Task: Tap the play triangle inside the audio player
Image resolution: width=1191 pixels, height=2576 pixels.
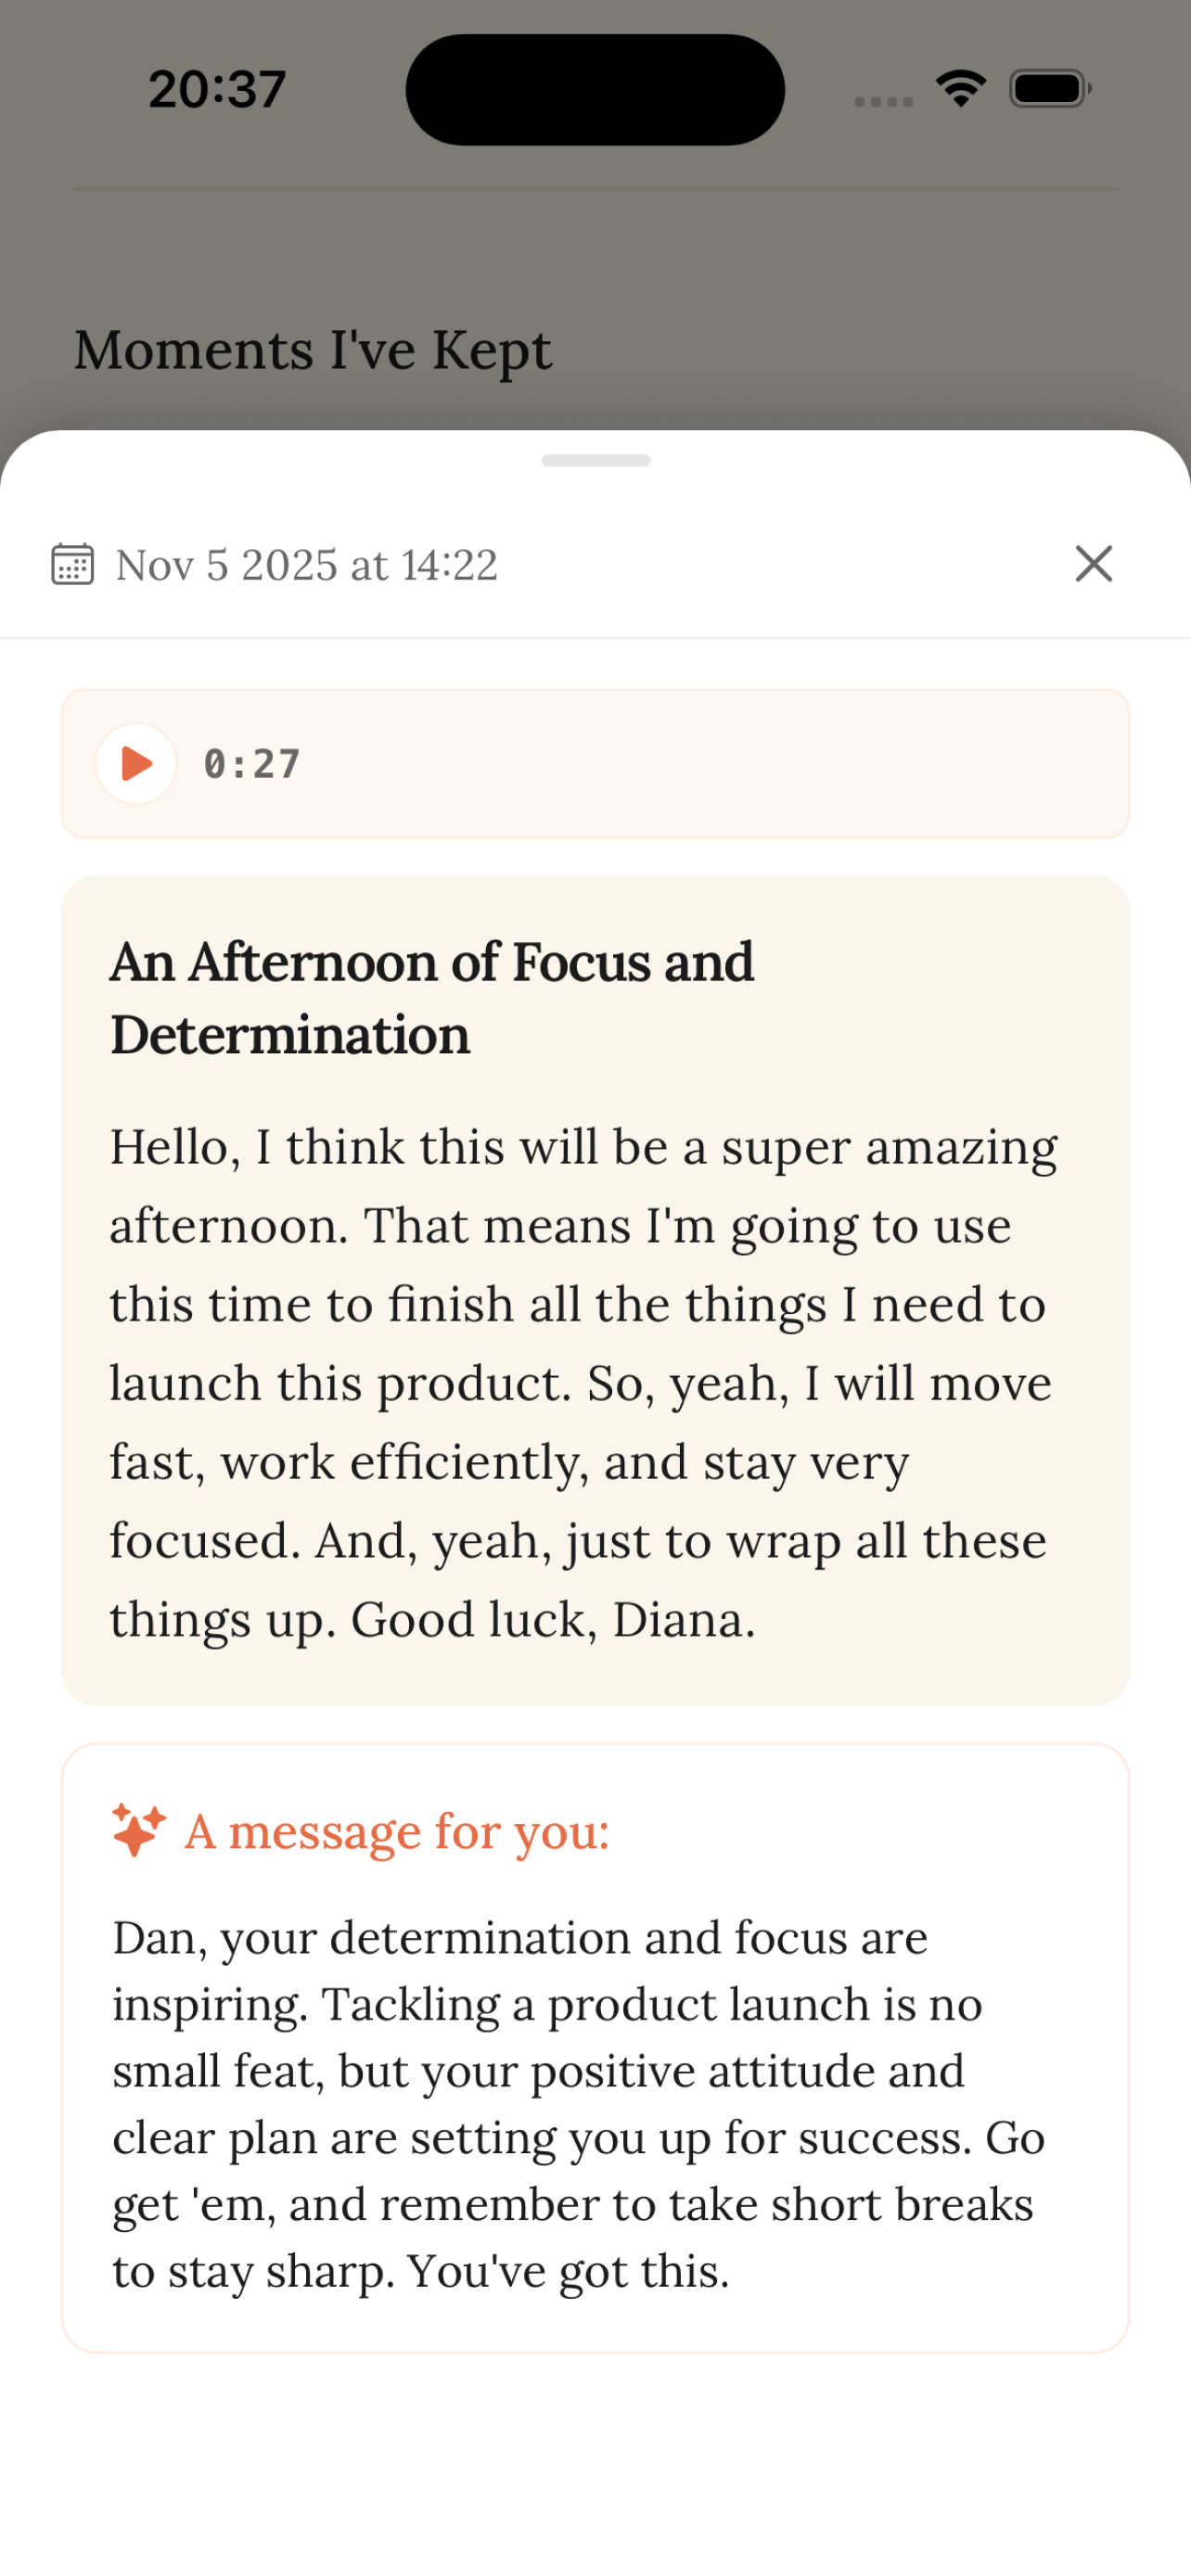Action: pyautogui.click(x=137, y=763)
